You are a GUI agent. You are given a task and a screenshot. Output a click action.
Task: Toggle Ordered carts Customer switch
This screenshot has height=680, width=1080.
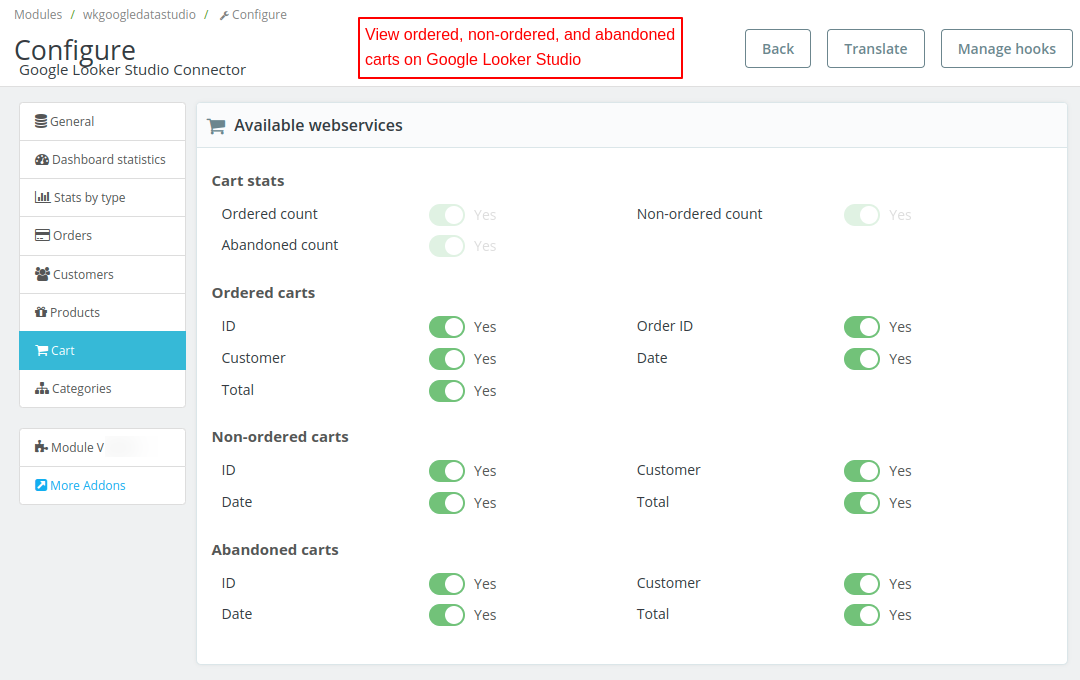pyautogui.click(x=447, y=359)
